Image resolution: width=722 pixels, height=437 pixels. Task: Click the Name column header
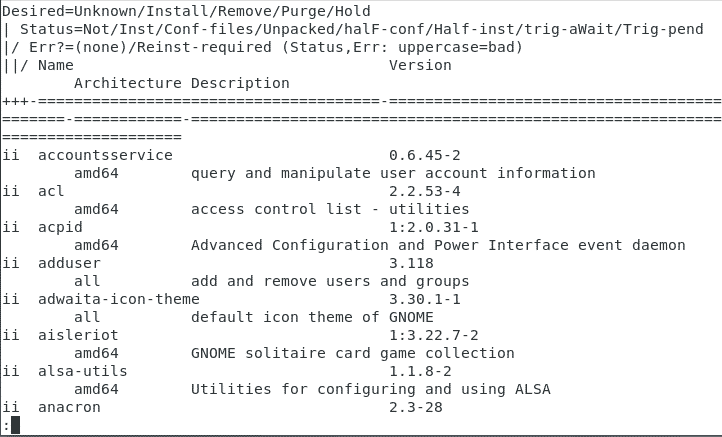[x=55, y=65]
